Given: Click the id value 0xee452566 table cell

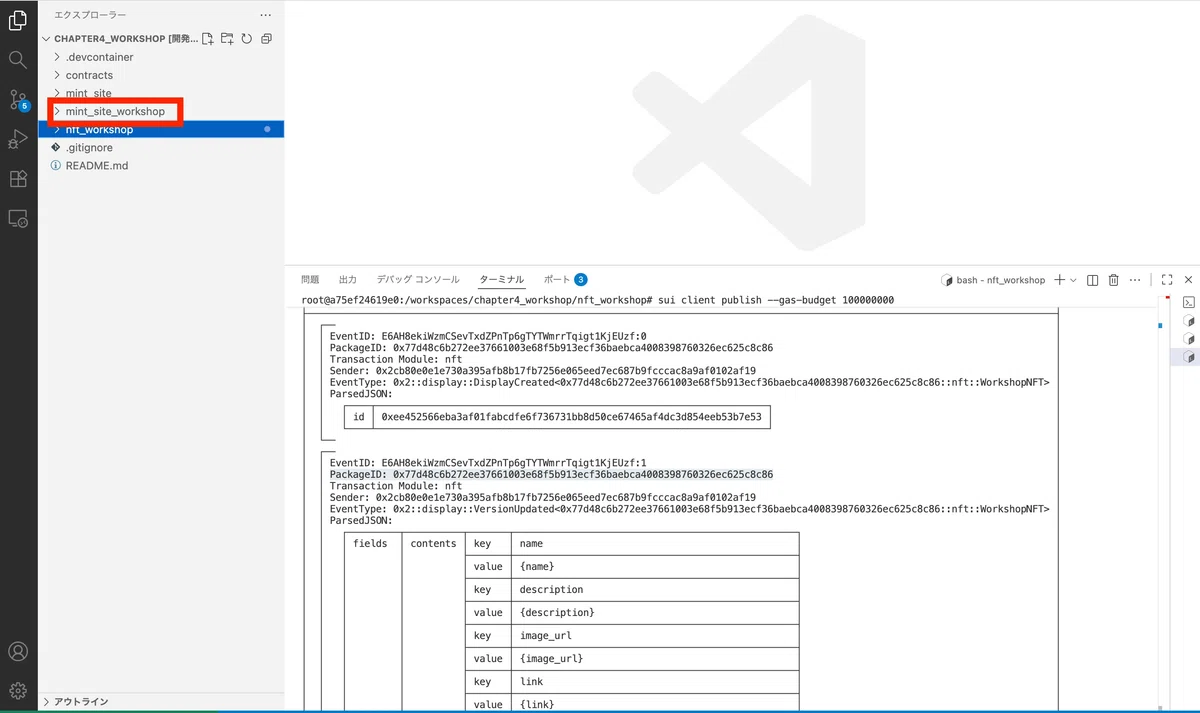Looking at the screenshot, I should pyautogui.click(x=571, y=416).
